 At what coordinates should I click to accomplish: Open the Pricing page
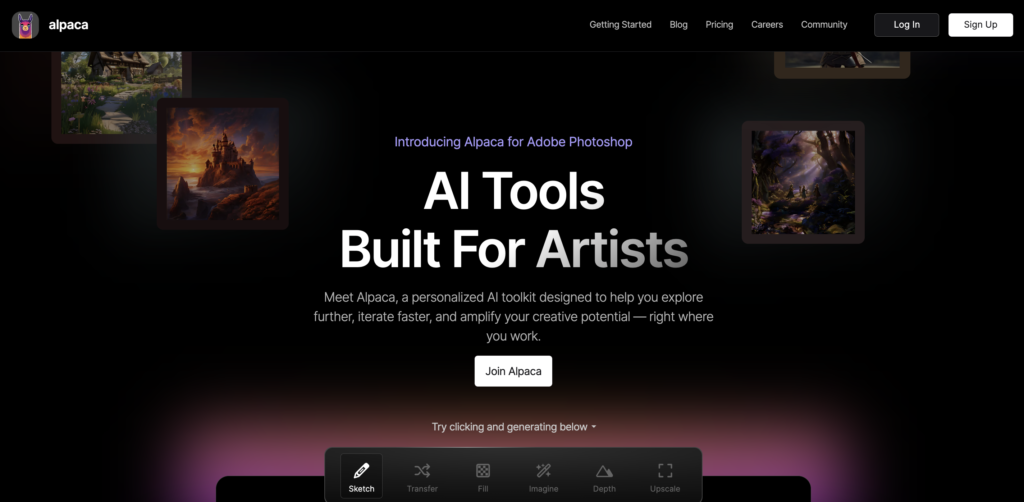[x=719, y=25]
